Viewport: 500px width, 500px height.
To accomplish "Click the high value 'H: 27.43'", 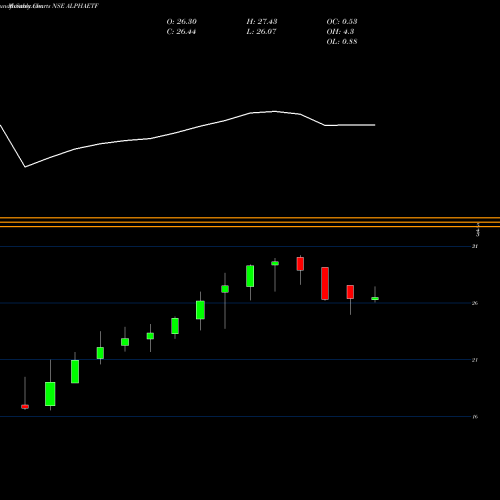I will pos(262,22).
